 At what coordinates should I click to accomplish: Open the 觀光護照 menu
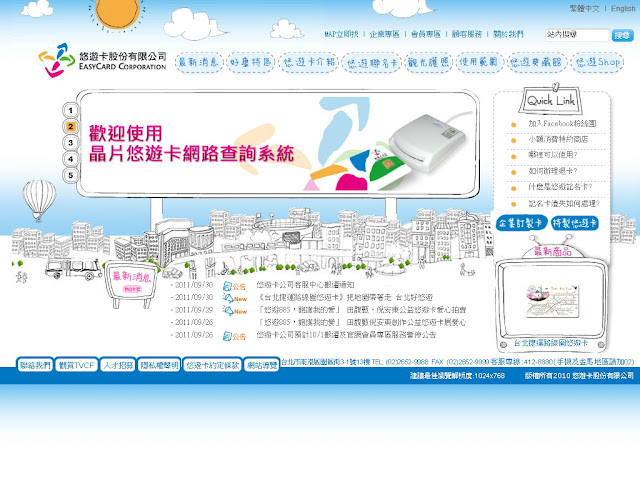(429, 62)
